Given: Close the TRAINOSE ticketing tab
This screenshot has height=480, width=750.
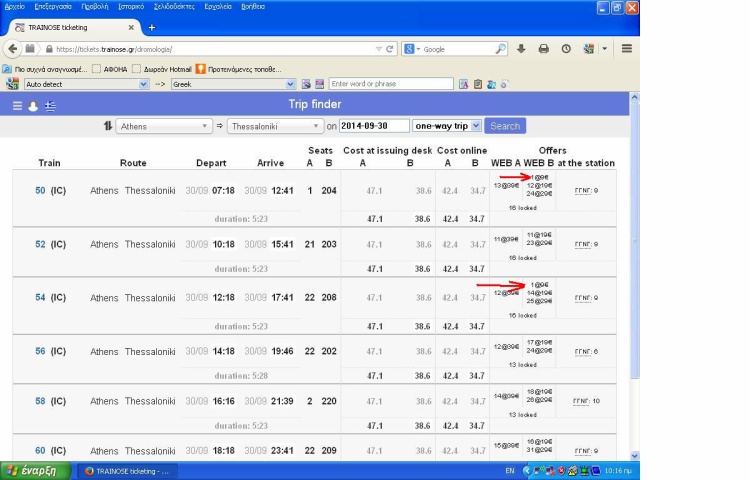Looking at the screenshot, I should (131, 28).
